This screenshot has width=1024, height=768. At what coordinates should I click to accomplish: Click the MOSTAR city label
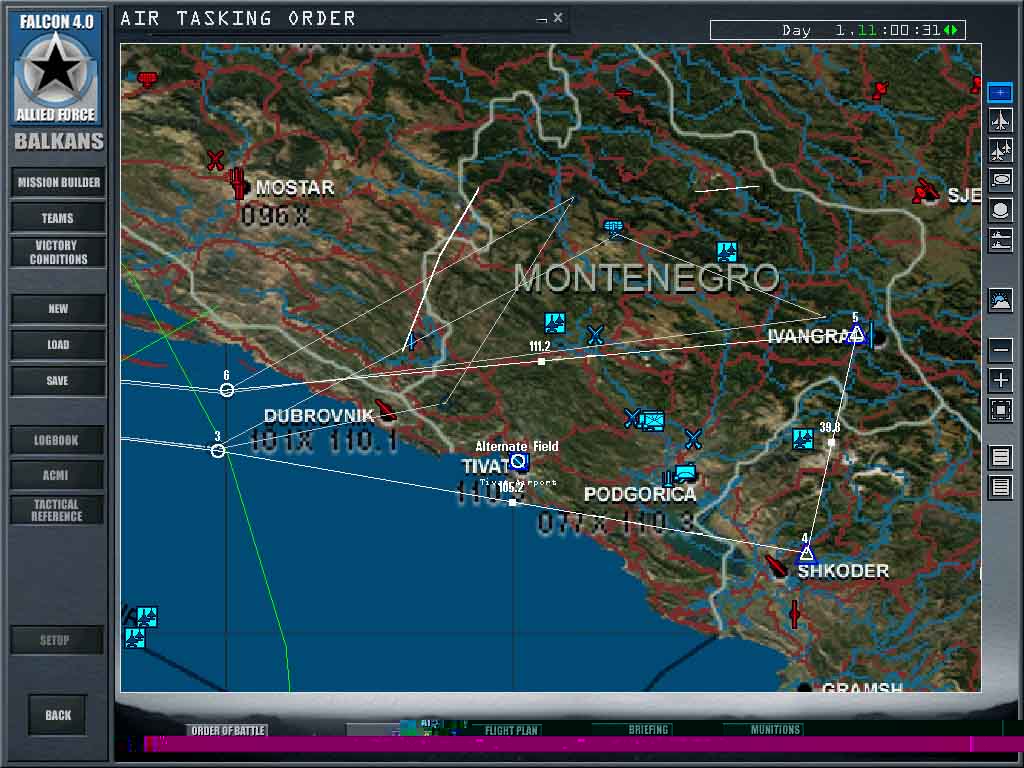[x=295, y=188]
